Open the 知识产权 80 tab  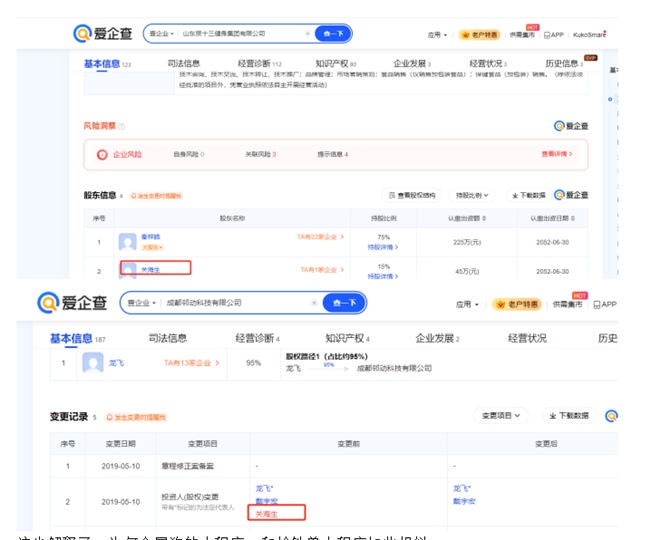[x=334, y=63]
